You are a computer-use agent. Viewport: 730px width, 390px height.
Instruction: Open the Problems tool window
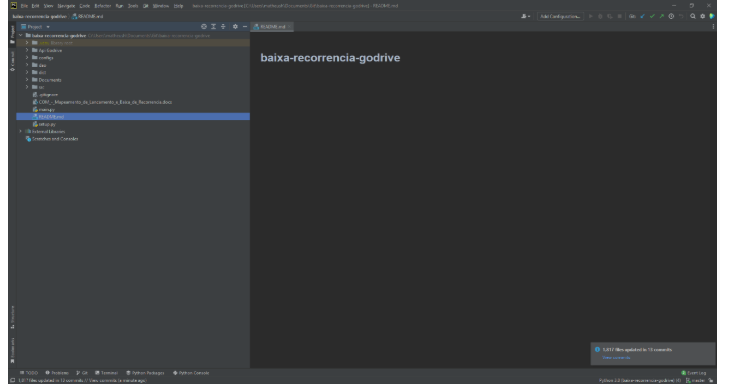[x=57, y=373]
